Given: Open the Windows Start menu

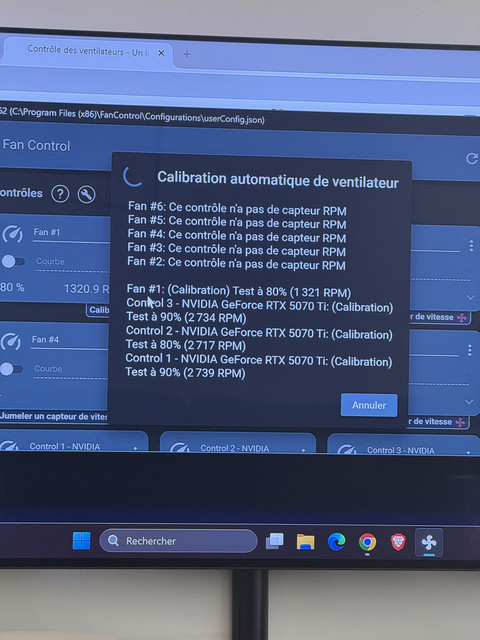Looking at the screenshot, I should click(x=82, y=541).
